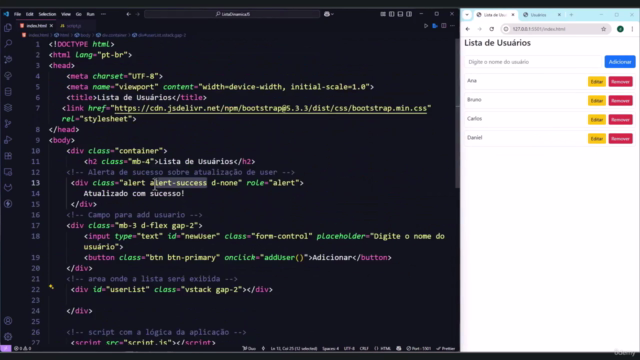
Task: Click the editor vertical scrollbar
Action: [457, 113]
